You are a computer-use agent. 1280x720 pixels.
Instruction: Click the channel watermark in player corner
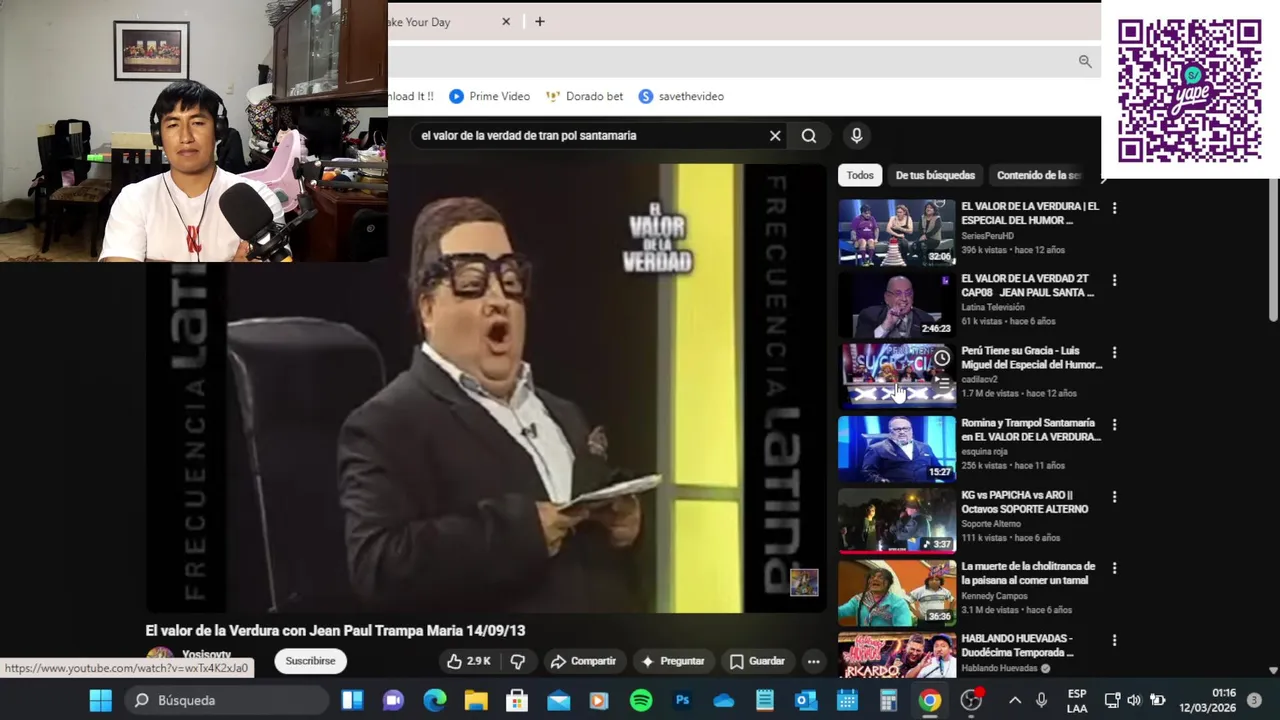tap(804, 582)
